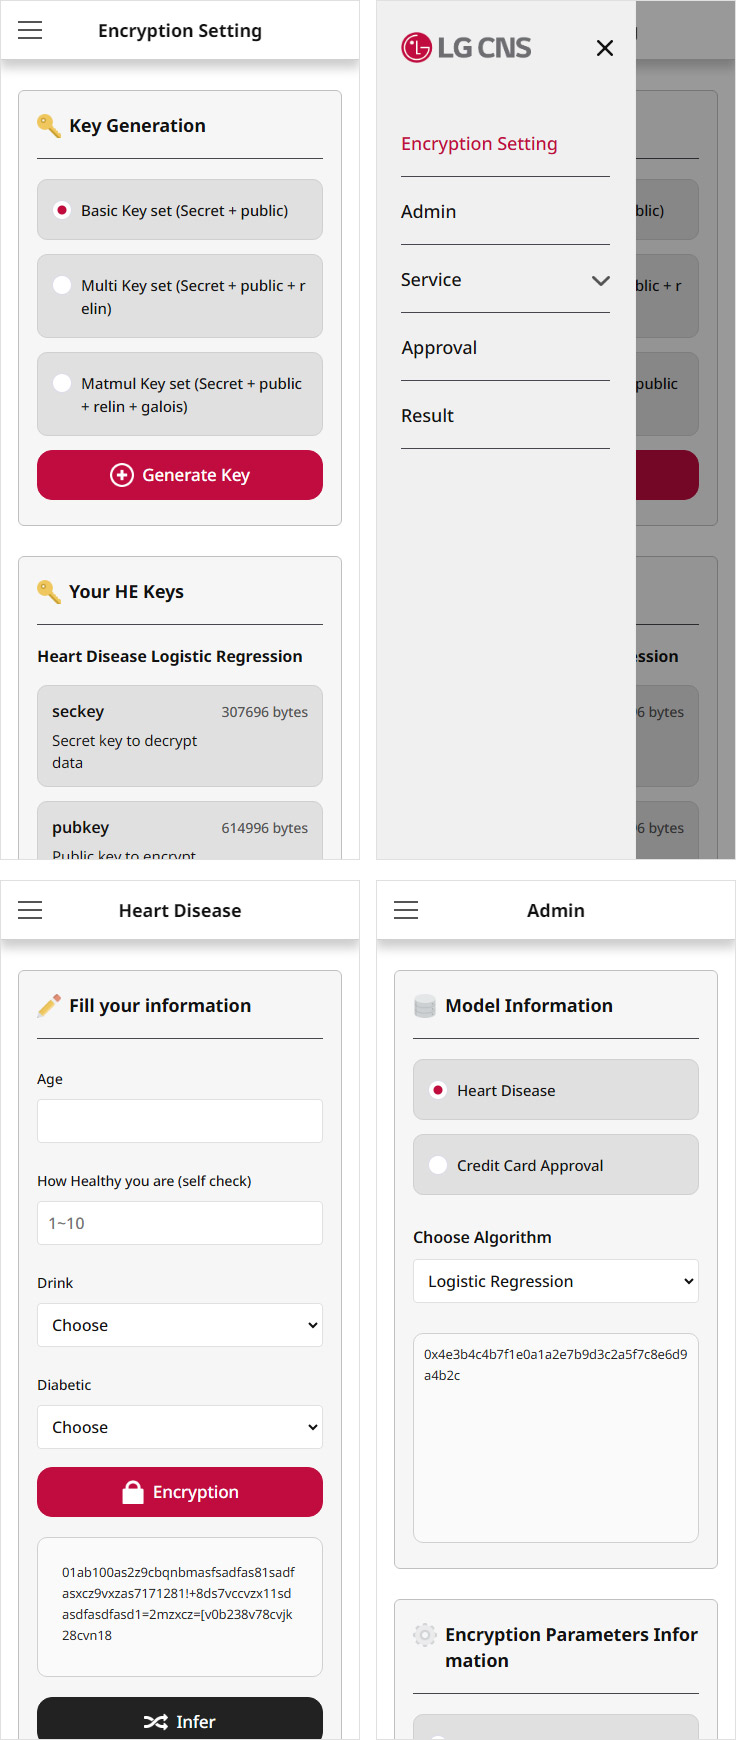Image resolution: width=736 pixels, height=1740 pixels.
Task: Open the Logistic Regression algorithm dropdown
Action: pos(556,1281)
